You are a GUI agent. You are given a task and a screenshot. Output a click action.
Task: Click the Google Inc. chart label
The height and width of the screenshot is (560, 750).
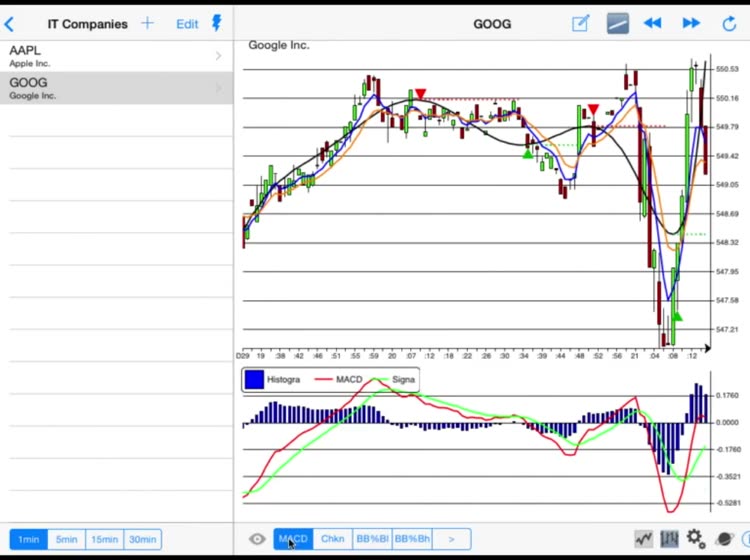click(x=279, y=45)
